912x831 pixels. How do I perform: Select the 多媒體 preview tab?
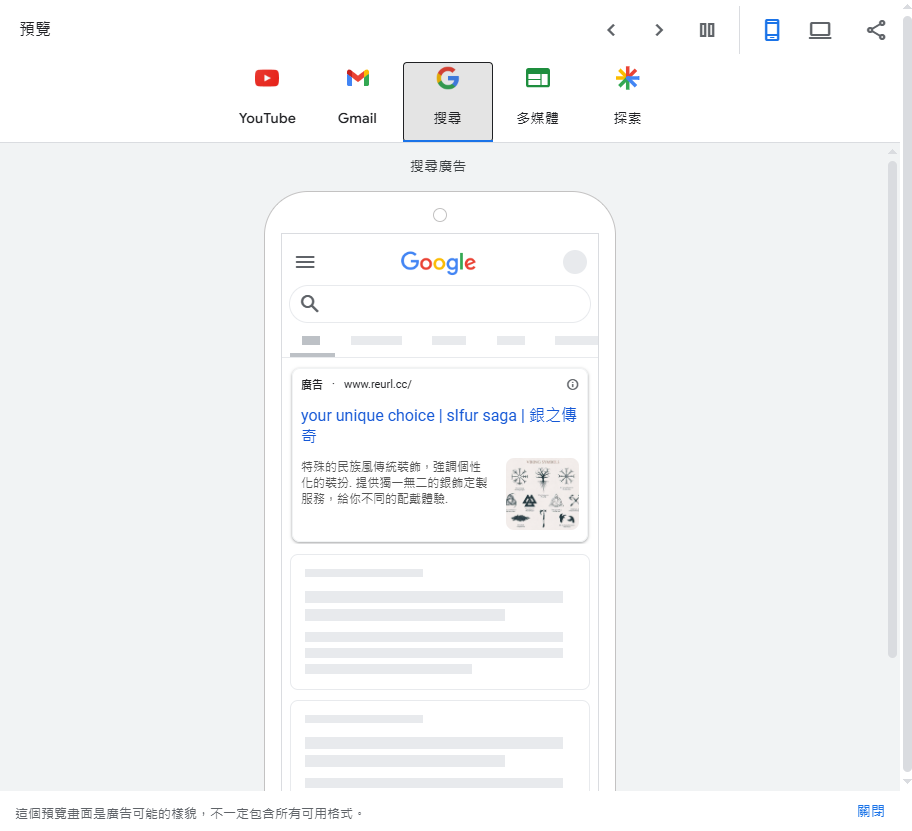pos(537,97)
